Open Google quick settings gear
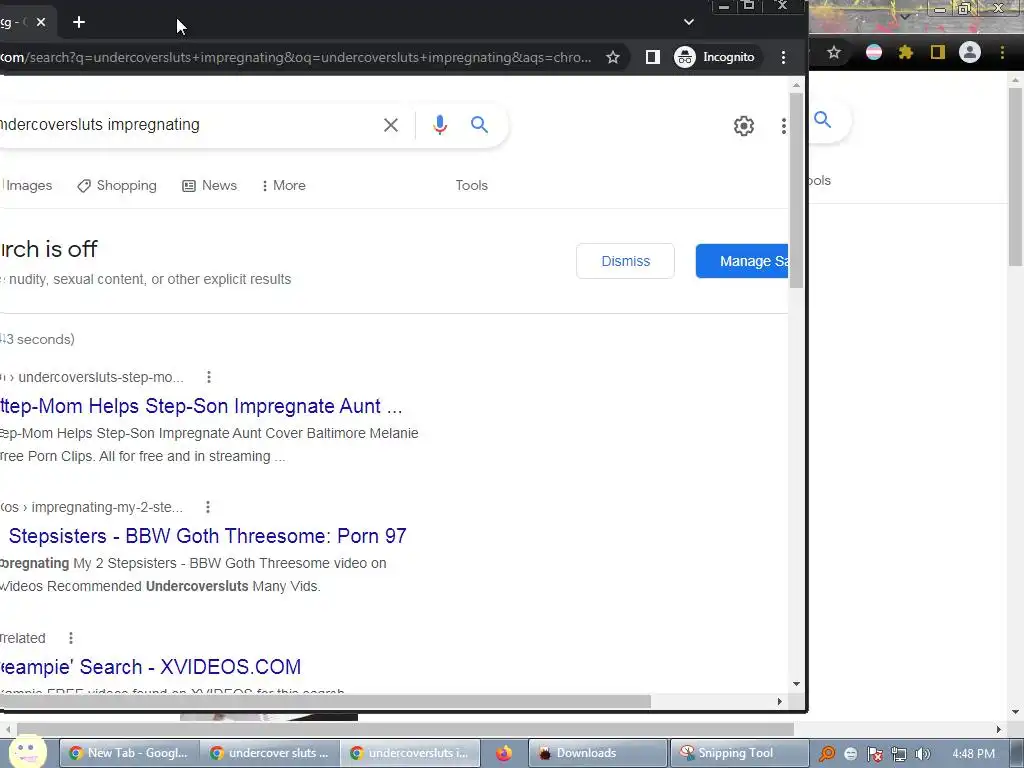Viewport: 1024px width, 768px height. [x=744, y=125]
